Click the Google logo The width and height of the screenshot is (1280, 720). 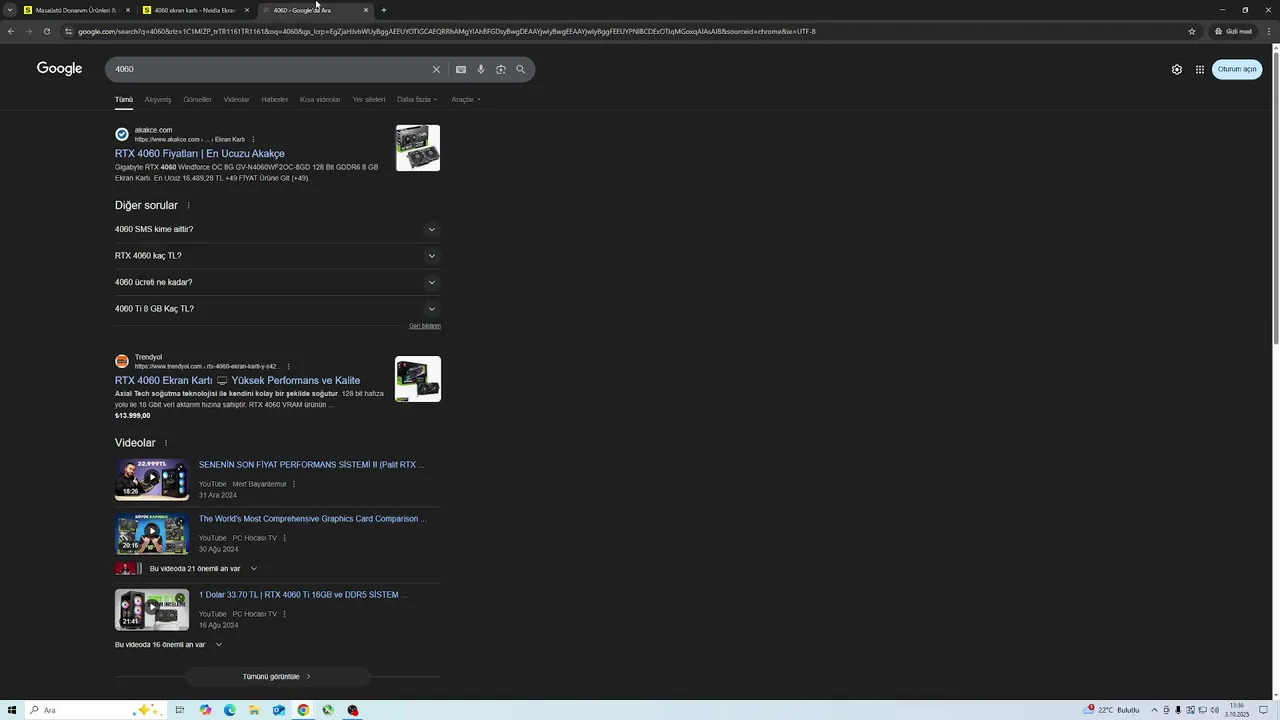59,68
